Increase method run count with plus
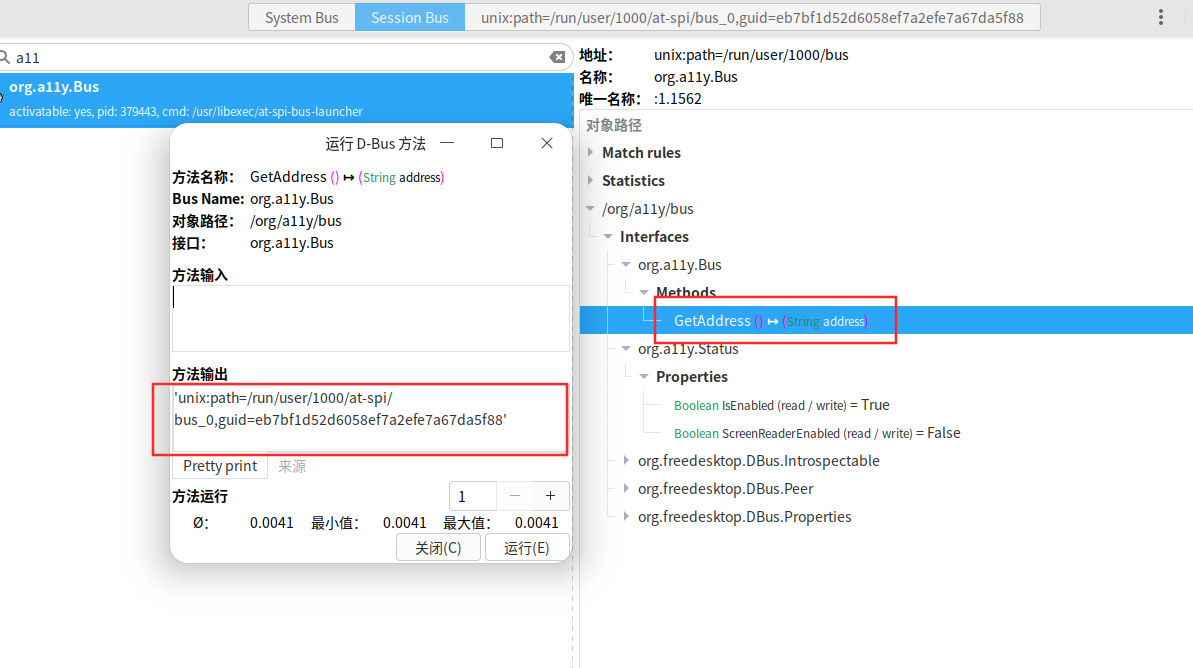The width and height of the screenshot is (1193, 668). point(550,496)
